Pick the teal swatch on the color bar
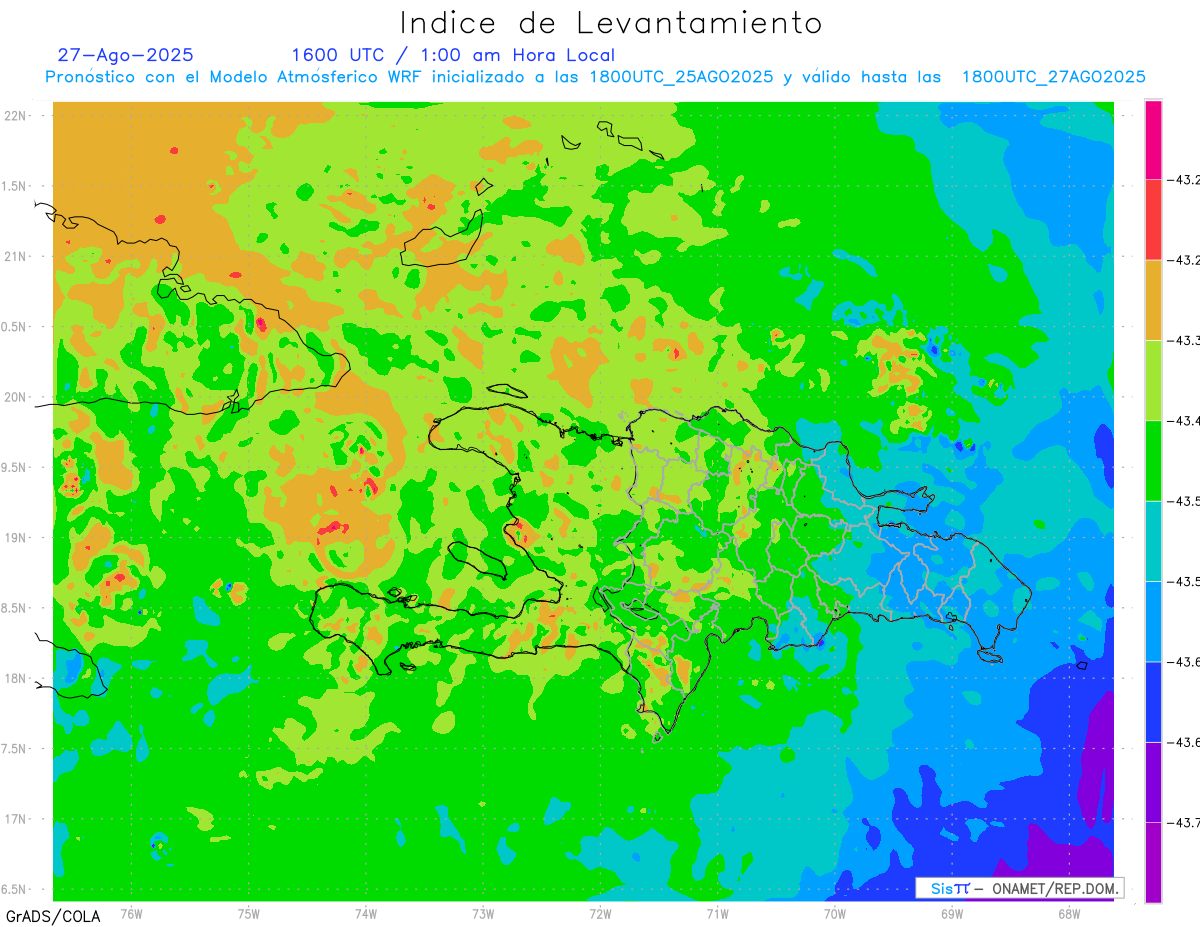The image size is (1200, 927). [x=1153, y=541]
